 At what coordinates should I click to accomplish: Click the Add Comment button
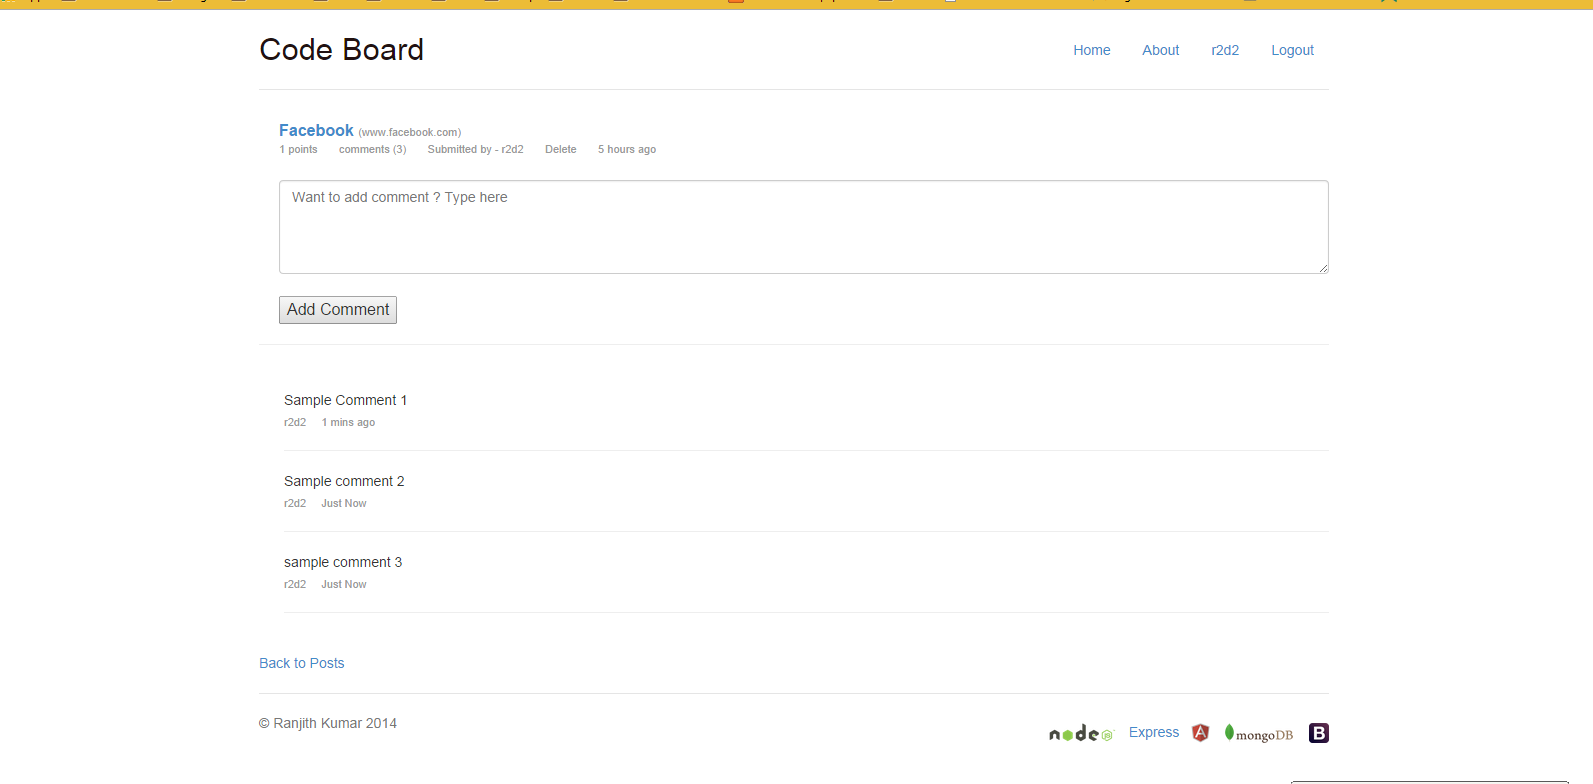pyautogui.click(x=338, y=310)
